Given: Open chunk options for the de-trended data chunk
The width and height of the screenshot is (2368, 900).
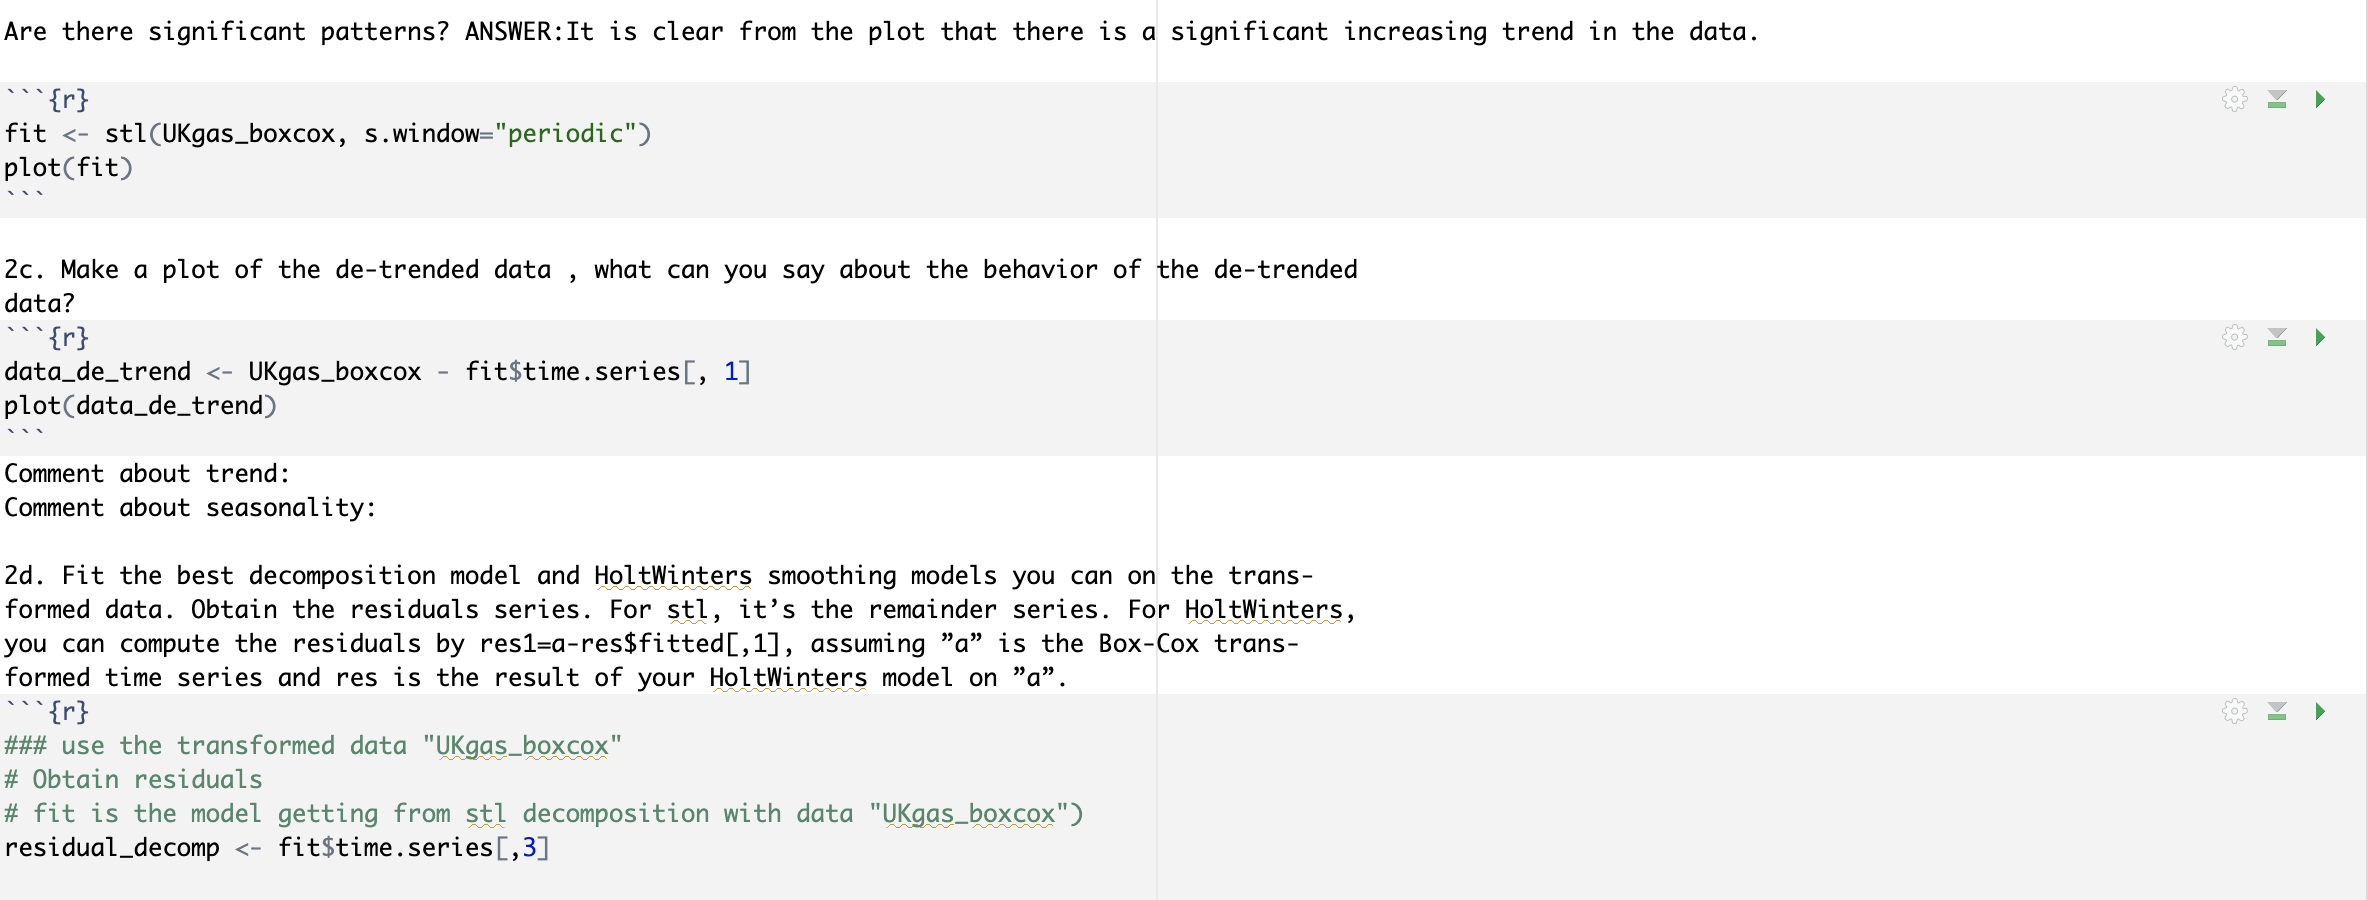Looking at the screenshot, I should [x=2235, y=337].
